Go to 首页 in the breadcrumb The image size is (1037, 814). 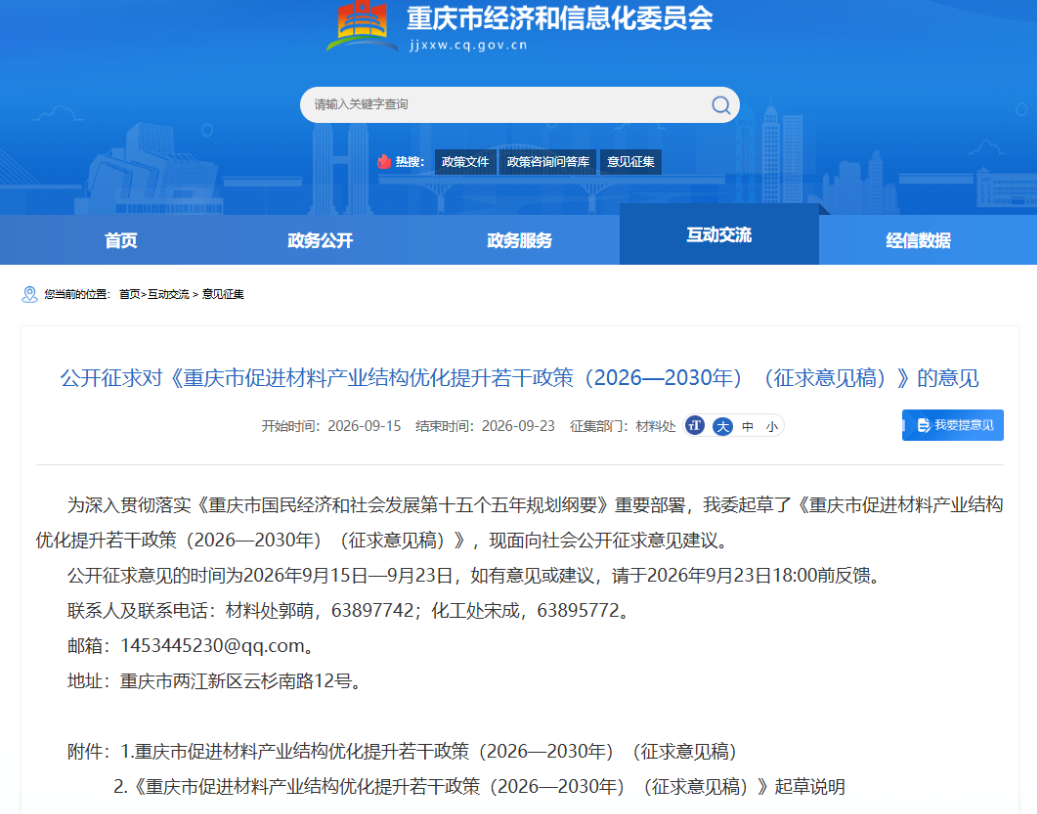pyautogui.click(x=130, y=294)
